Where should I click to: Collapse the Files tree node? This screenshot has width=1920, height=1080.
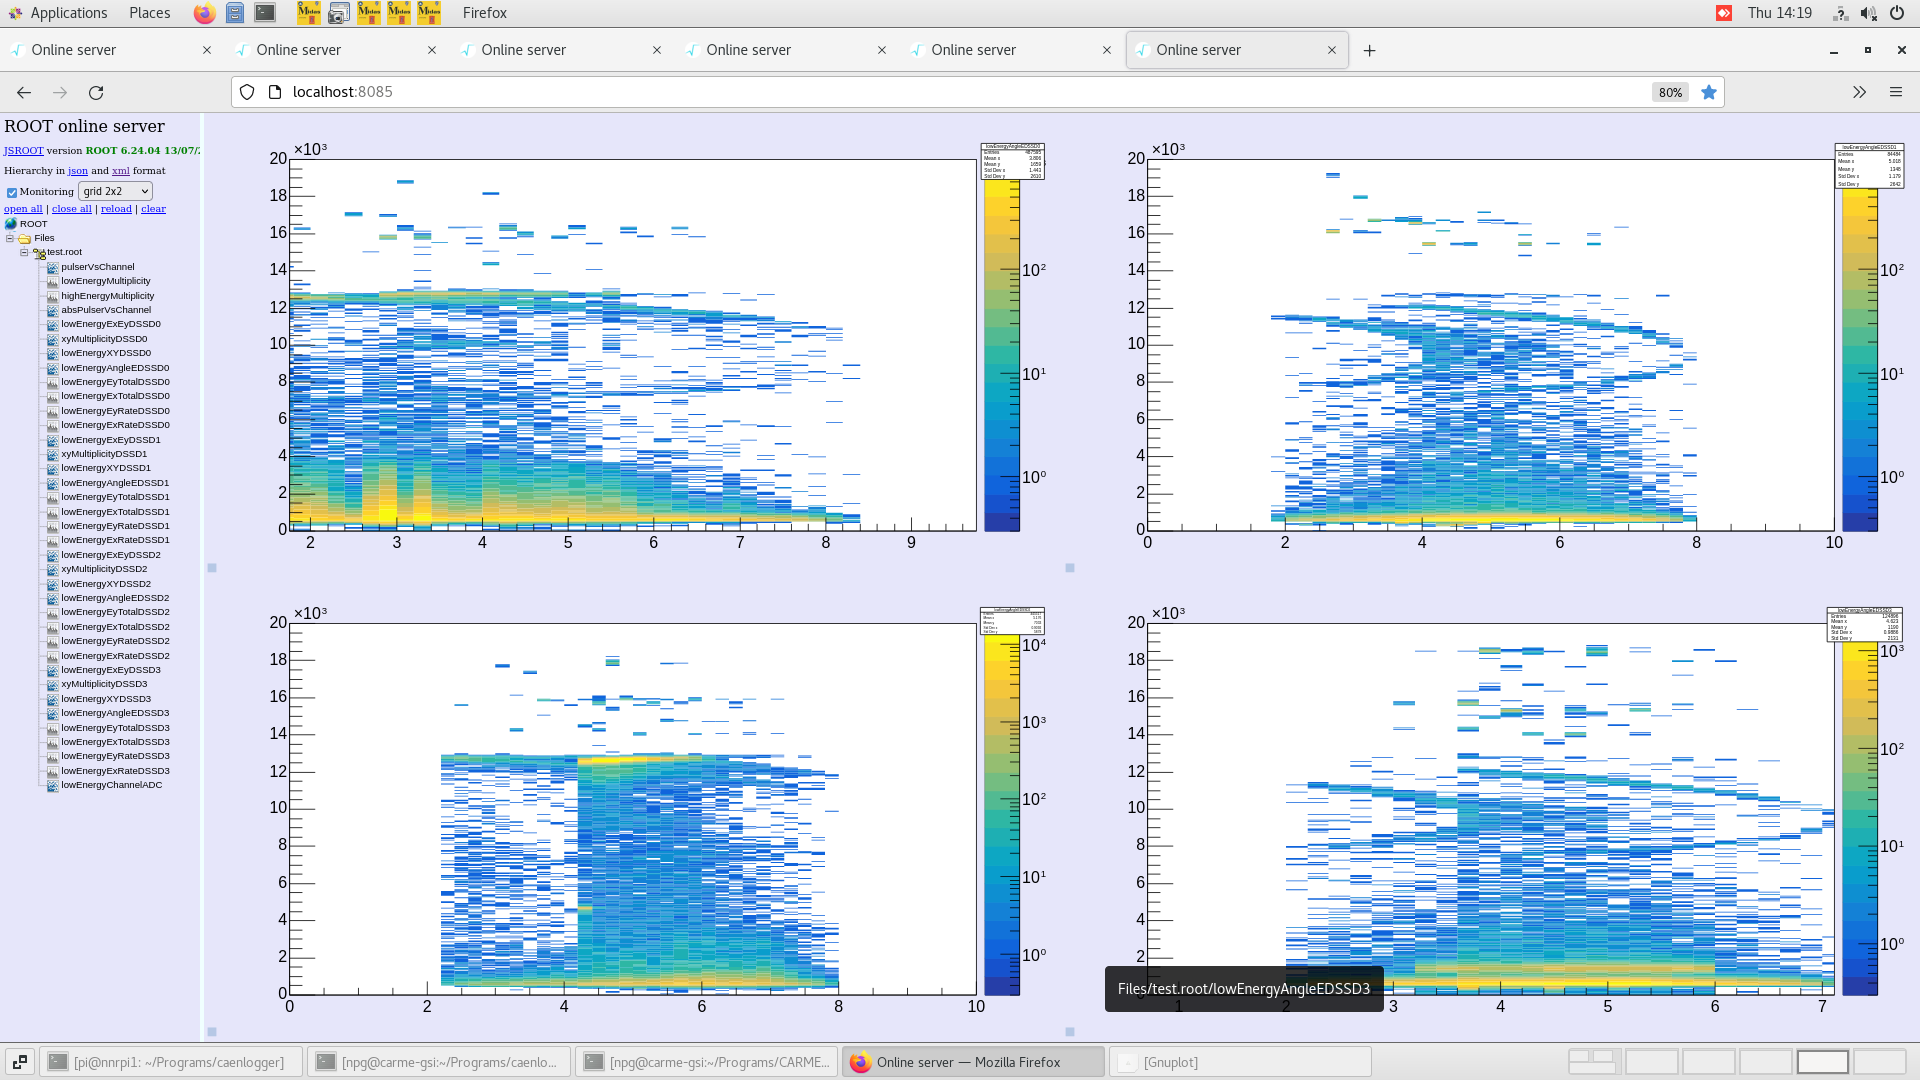[x=10, y=238]
